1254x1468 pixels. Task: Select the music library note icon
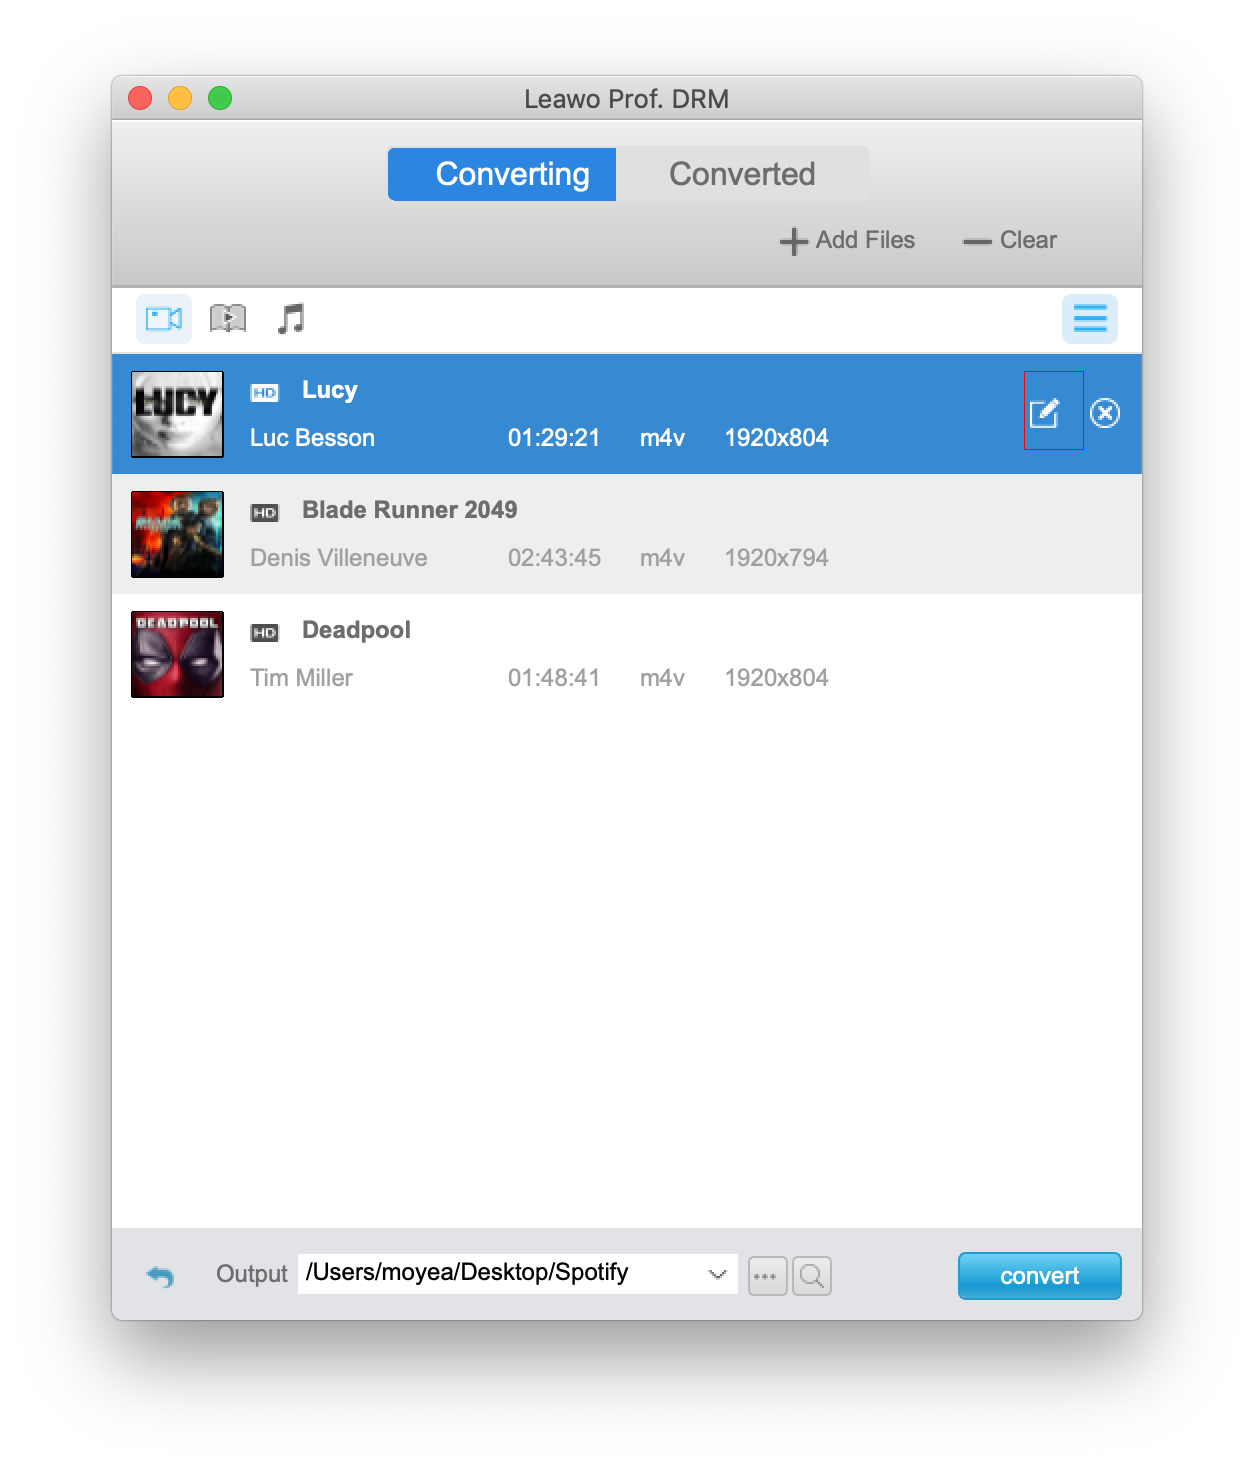point(291,319)
